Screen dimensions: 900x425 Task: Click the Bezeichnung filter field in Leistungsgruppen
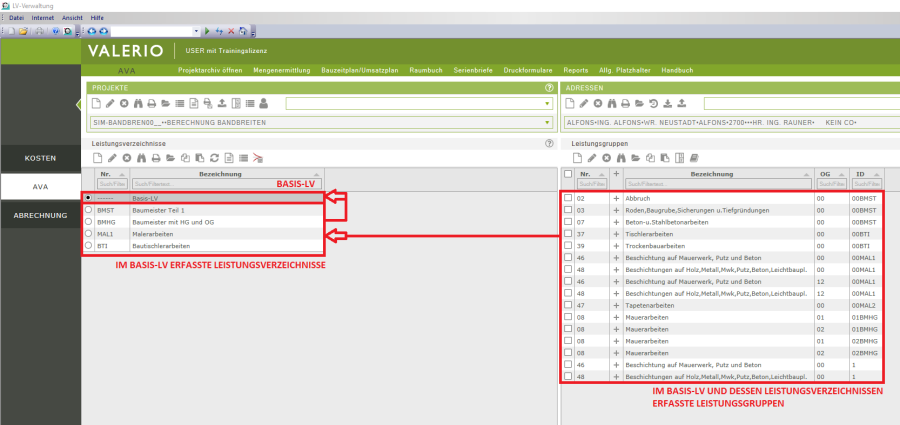(717, 185)
